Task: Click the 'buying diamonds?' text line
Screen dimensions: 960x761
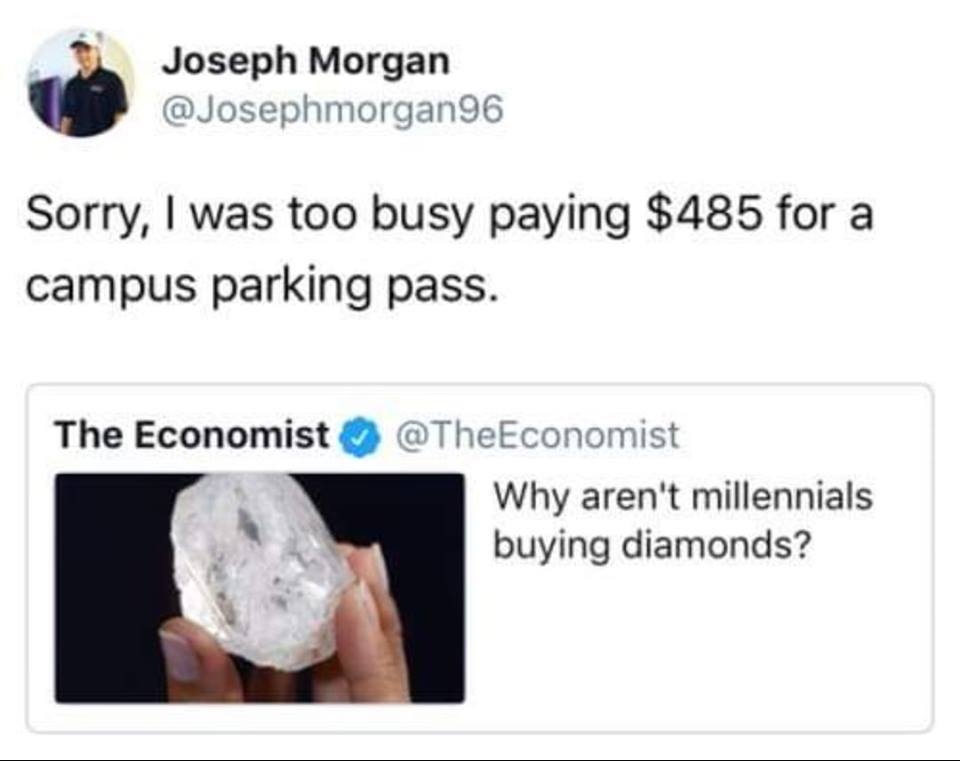Action: click(x=652, y=544)
